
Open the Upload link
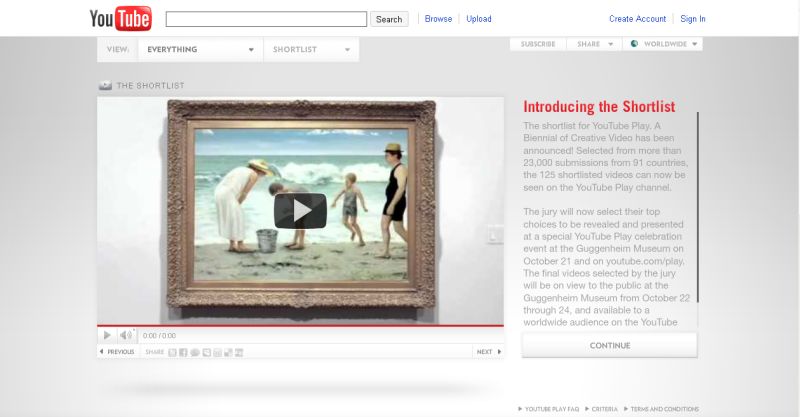click(479, 19)
